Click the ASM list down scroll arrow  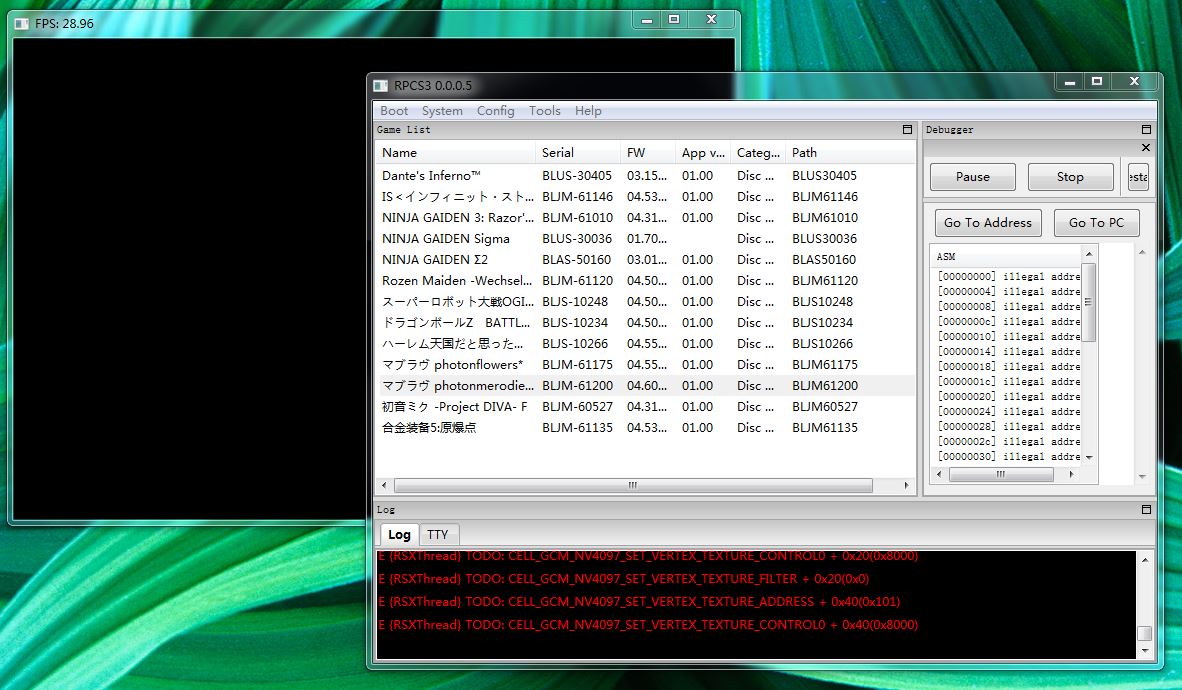pos(1089,457)
